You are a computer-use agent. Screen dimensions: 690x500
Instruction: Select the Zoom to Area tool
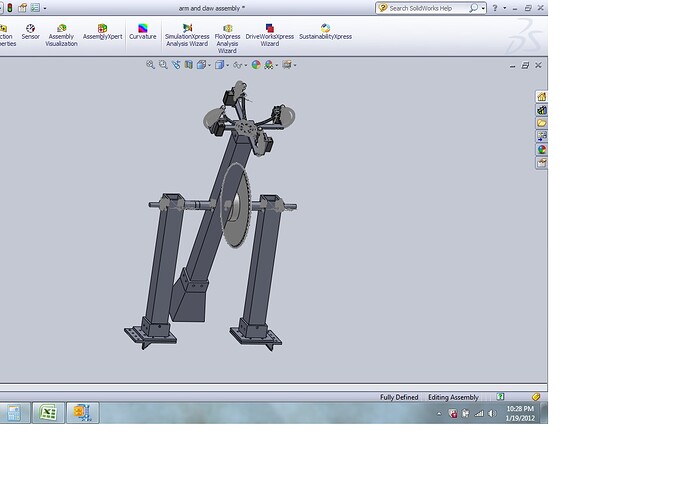[x=163, y=65]
